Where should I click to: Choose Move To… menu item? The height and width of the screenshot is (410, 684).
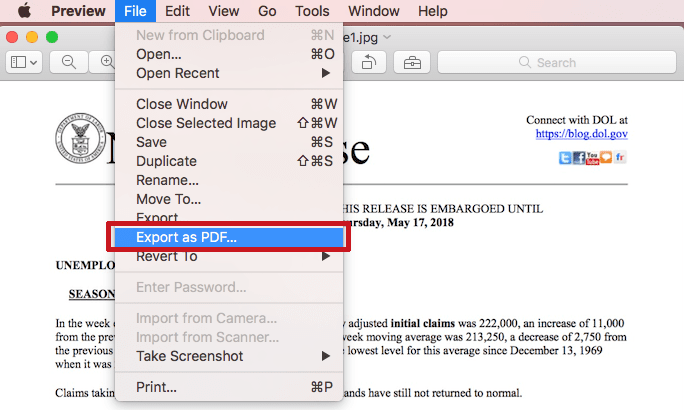coord(229,199)
